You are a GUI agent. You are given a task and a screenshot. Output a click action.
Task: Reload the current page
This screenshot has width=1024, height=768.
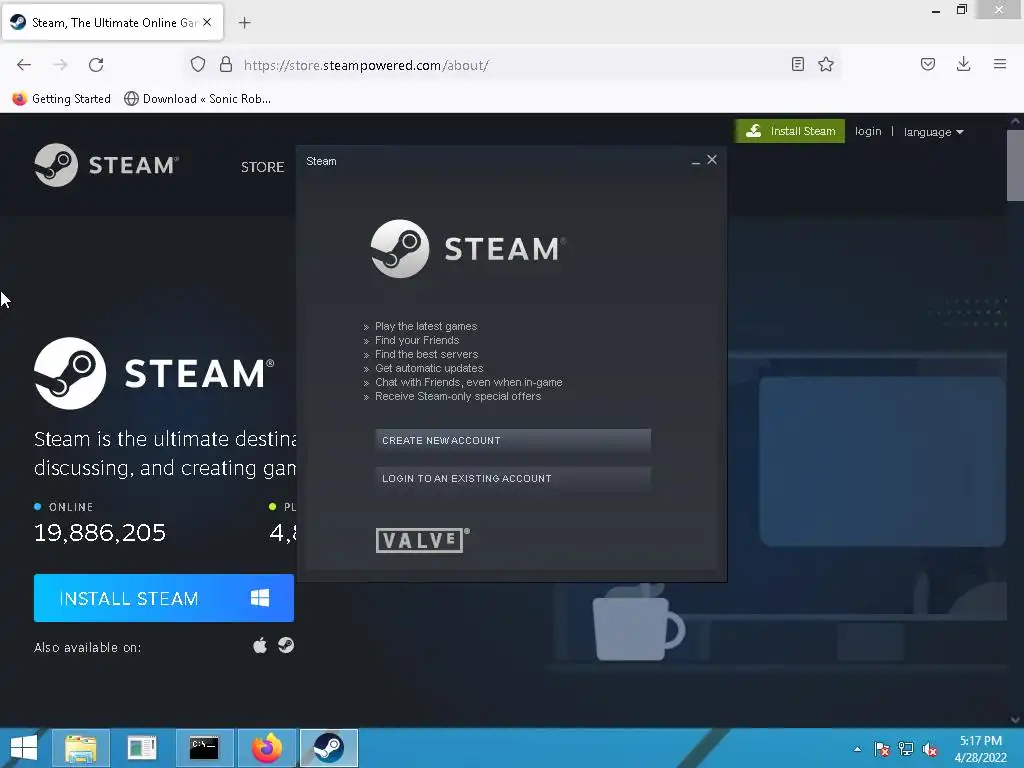pos(96,65)
